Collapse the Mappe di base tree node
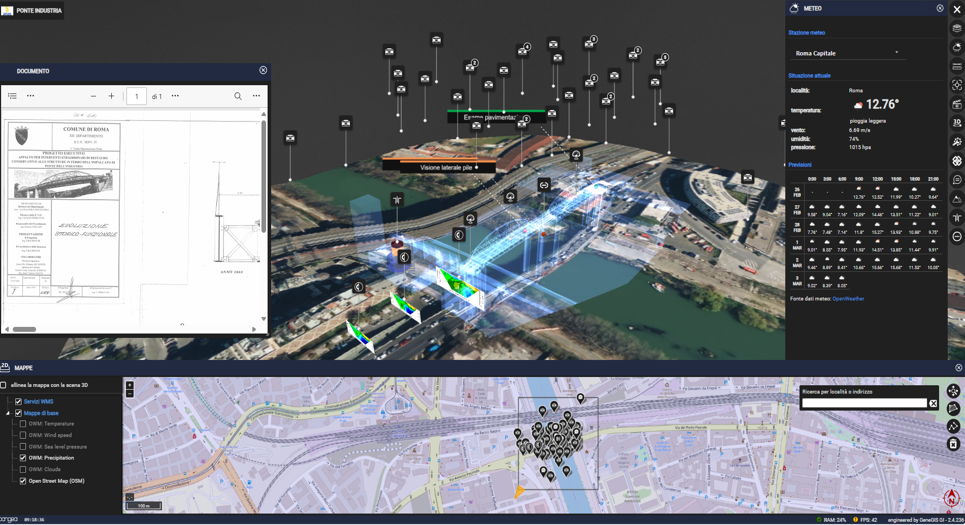The width and height of the screenshot is (965, 525). 8,413
